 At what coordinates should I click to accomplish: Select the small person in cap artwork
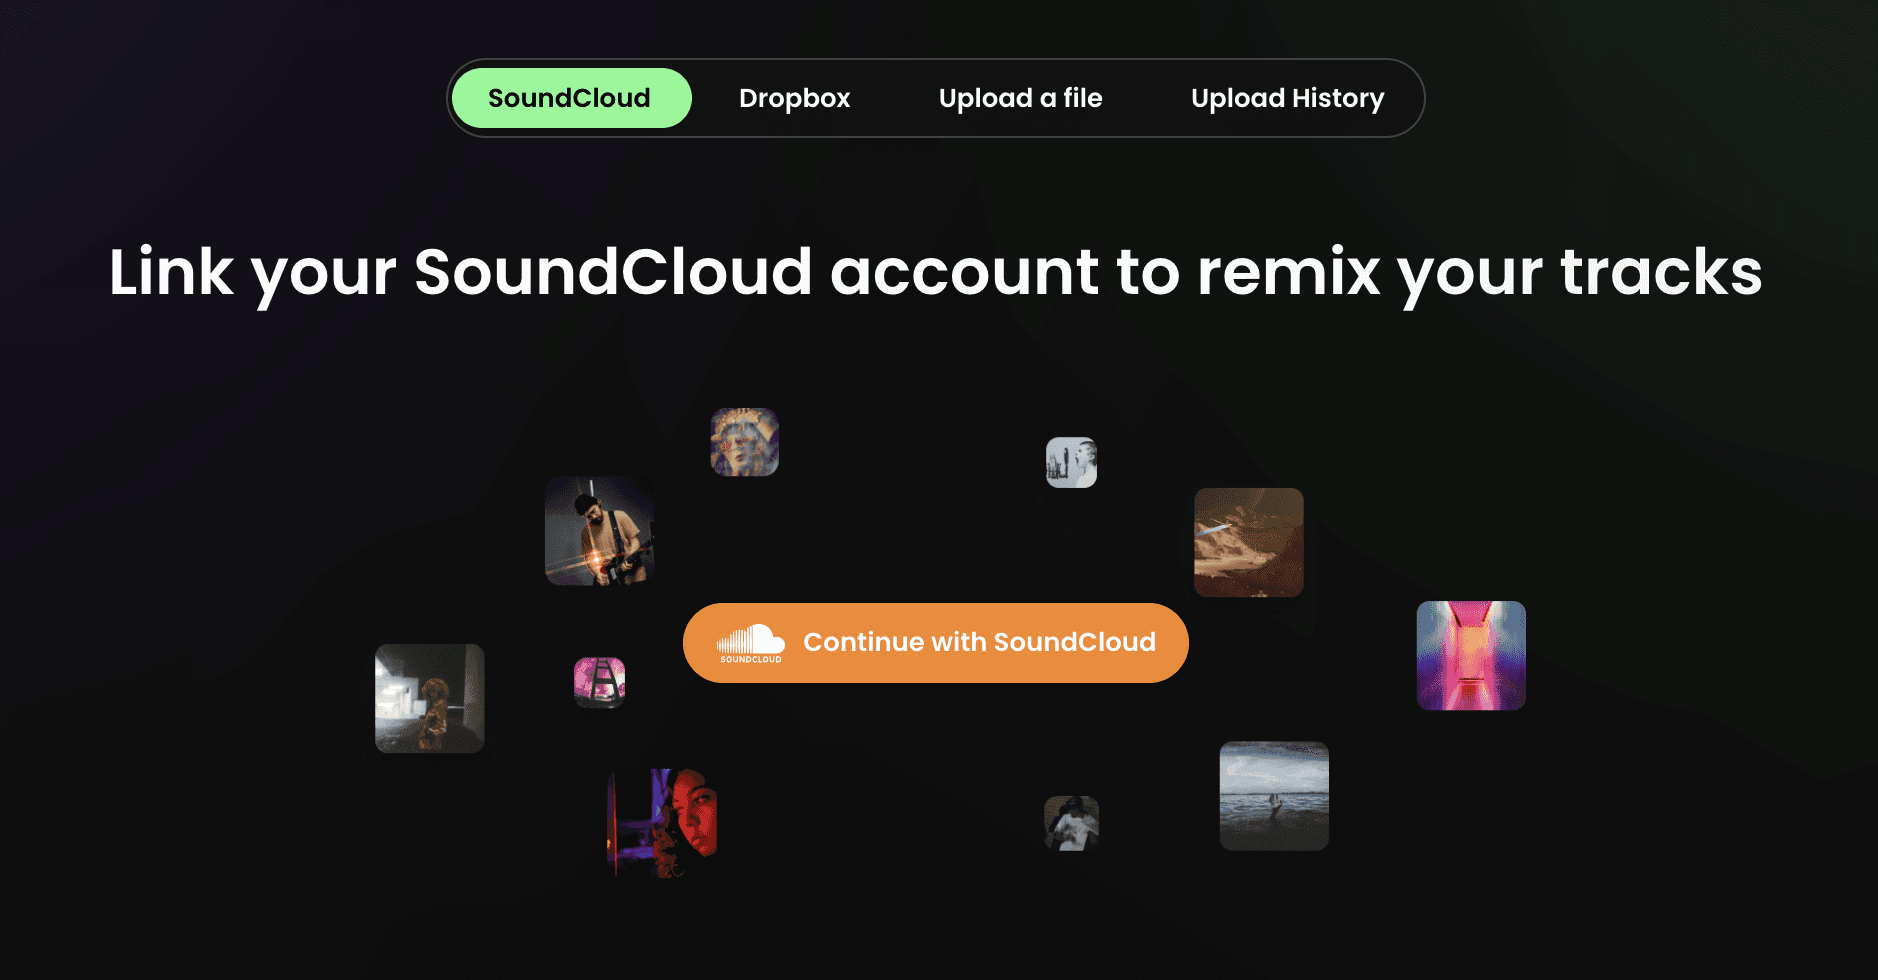(x=1071, y=823)
